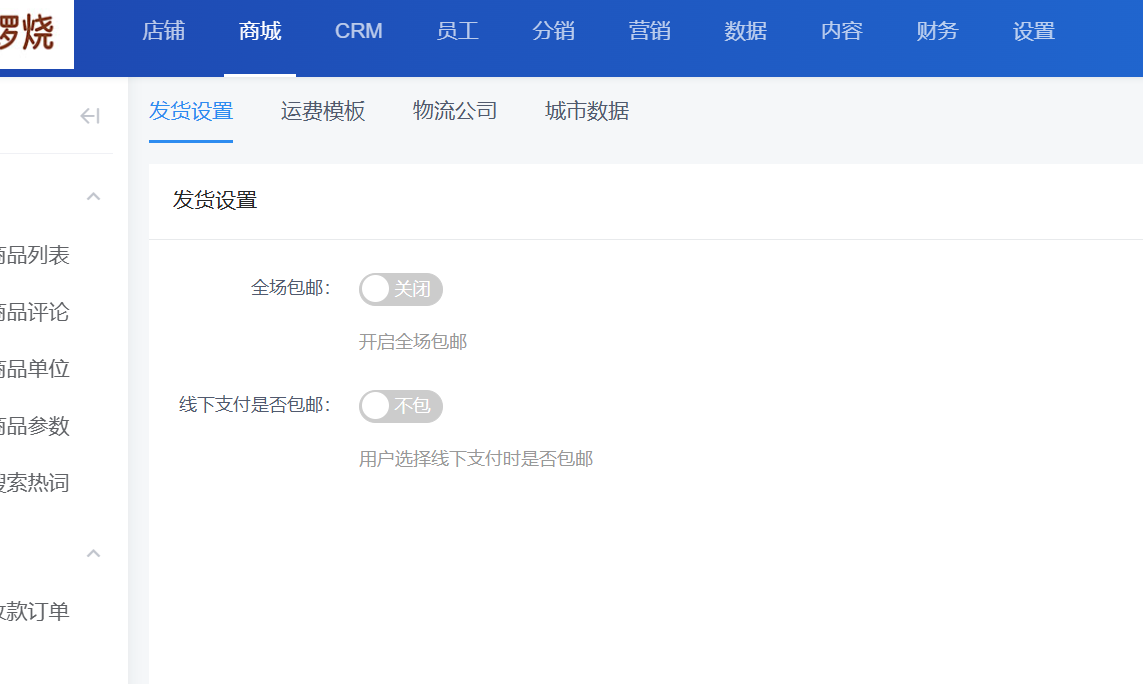Go to 数据 in the top navigation
The width and height of the screenshot is (1143, 684).
coord(746,31)
